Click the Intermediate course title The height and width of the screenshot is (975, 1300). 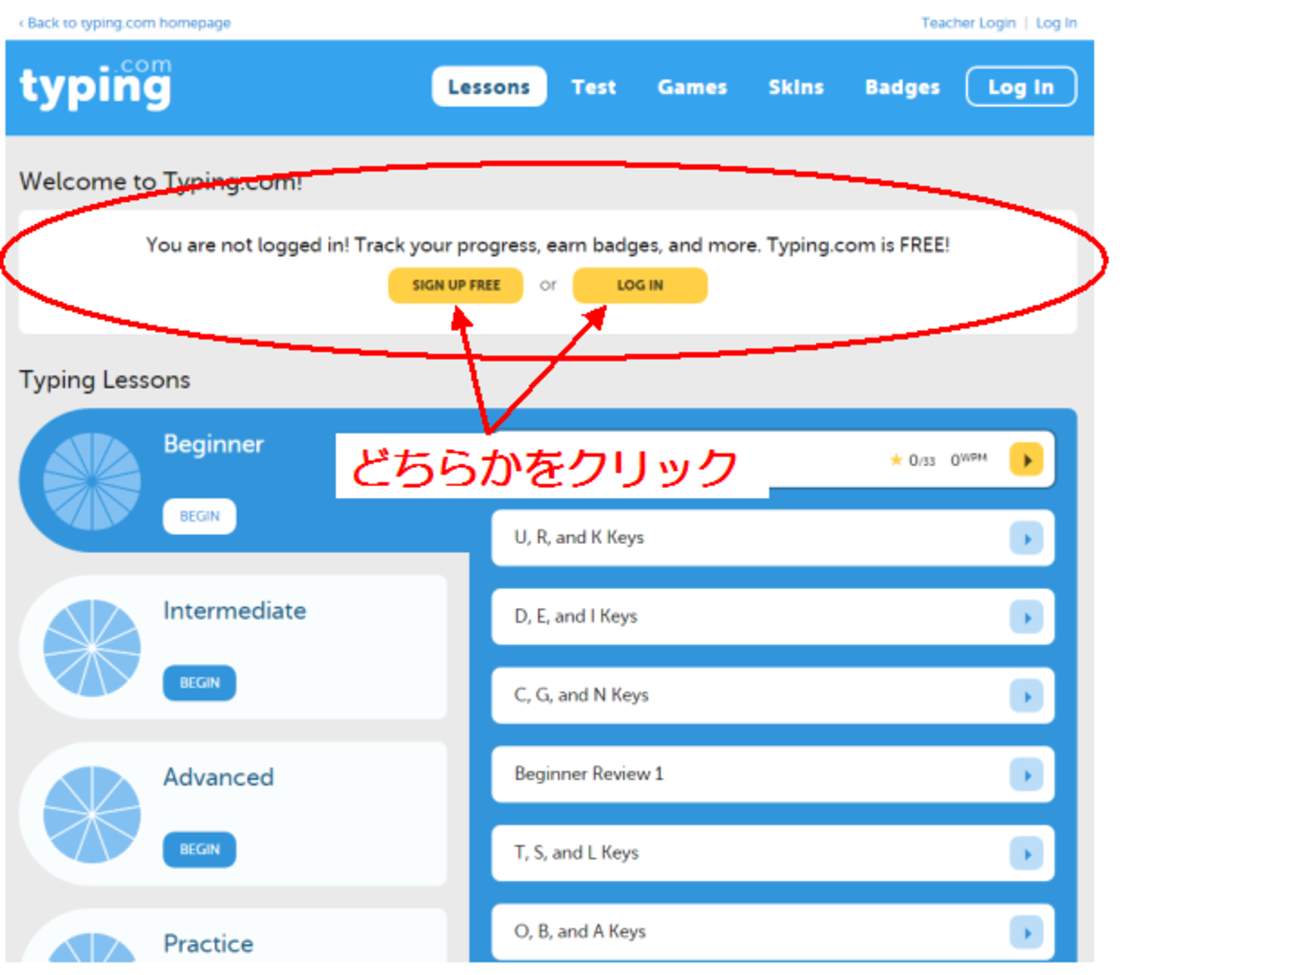click(235, 611)
